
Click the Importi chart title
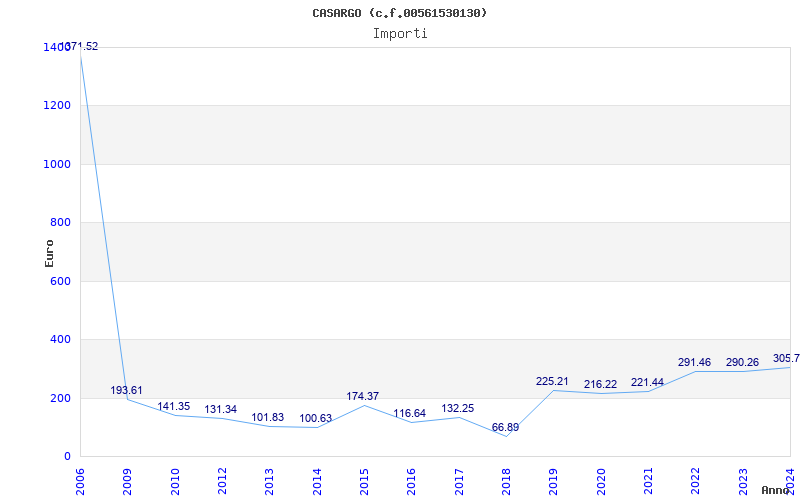[400, 34]
